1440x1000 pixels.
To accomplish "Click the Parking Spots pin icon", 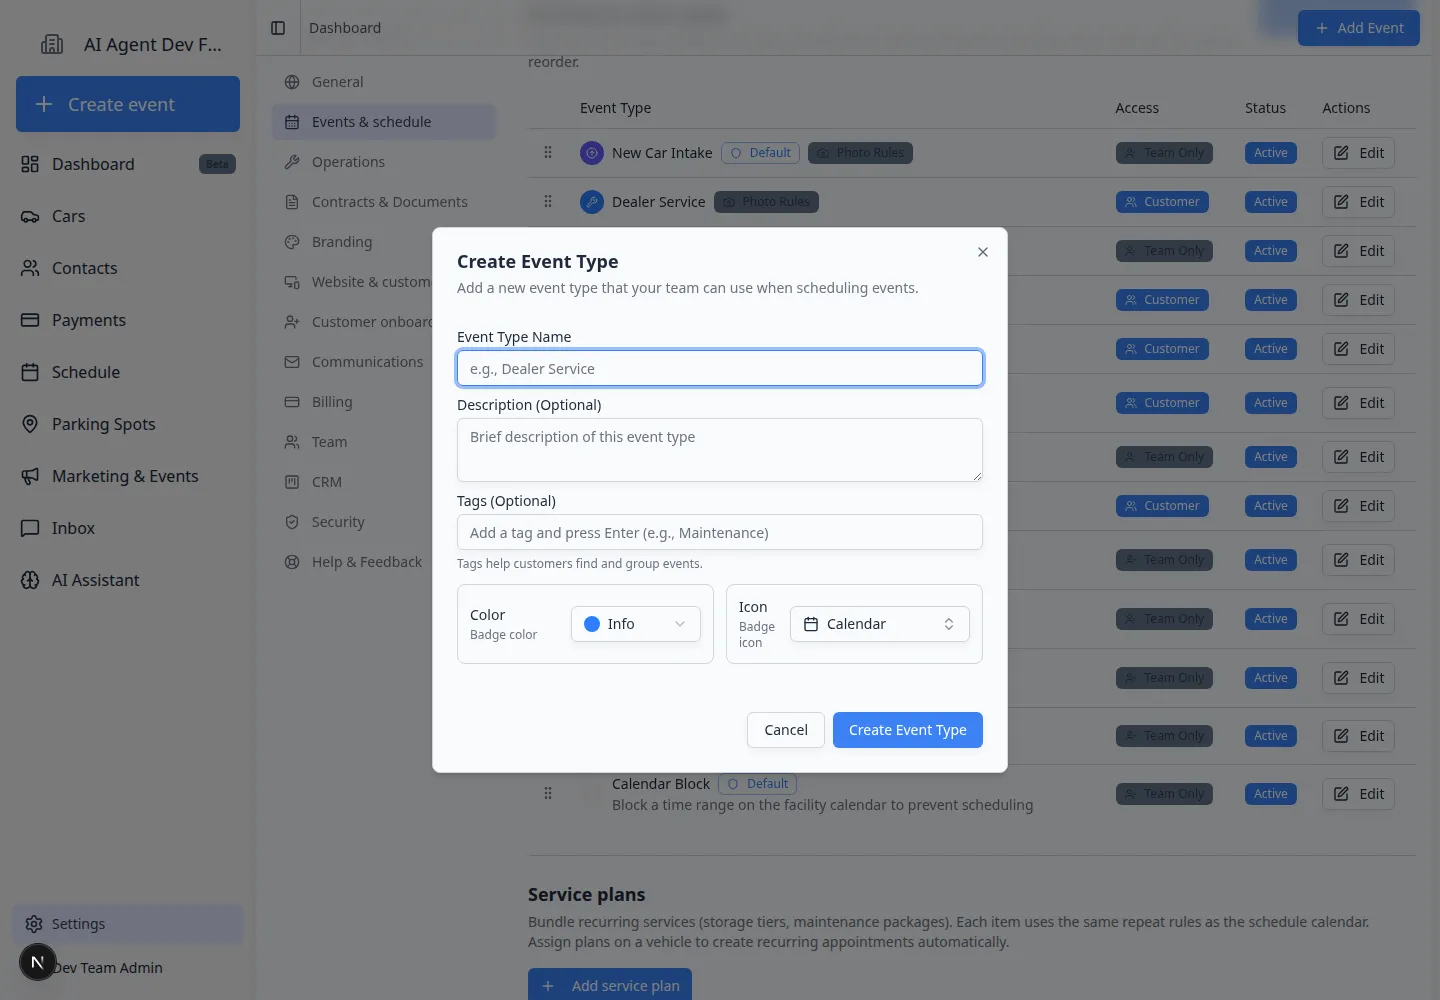I will pos(30,424).
